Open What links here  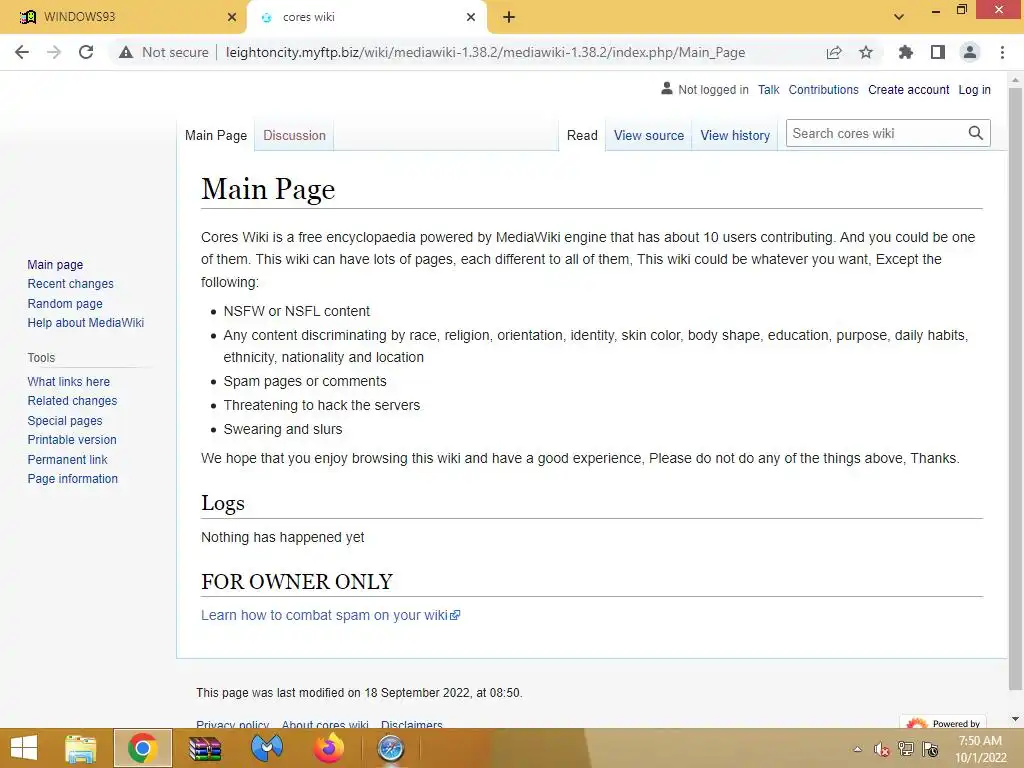[x=69, y=381]
